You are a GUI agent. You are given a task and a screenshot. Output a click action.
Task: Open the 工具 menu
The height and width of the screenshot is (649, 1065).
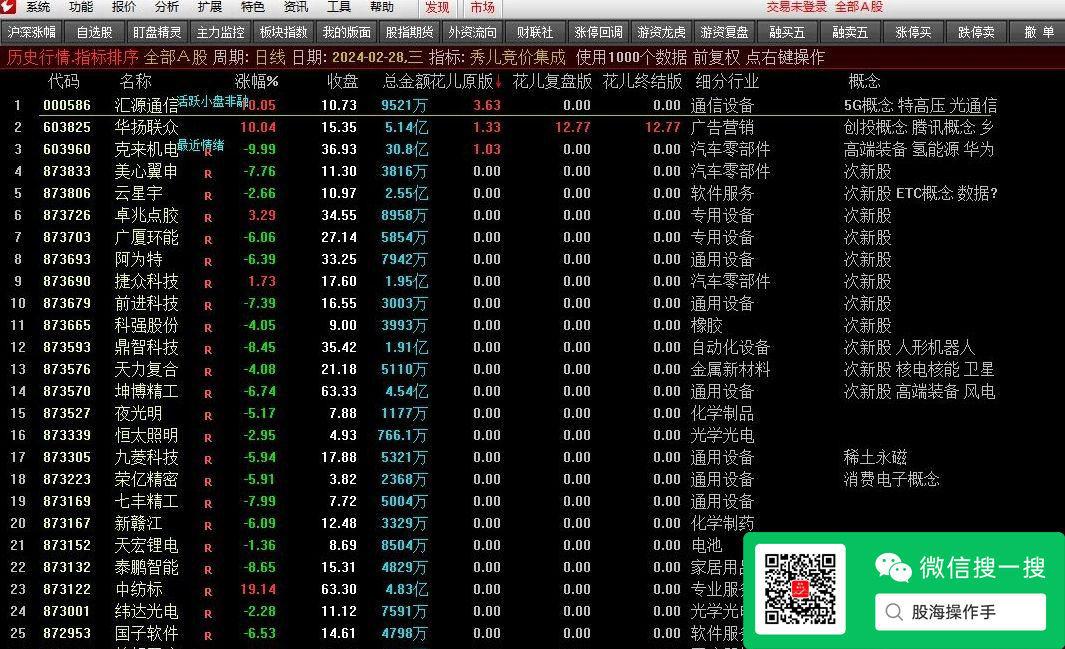[x=338, y=7]
